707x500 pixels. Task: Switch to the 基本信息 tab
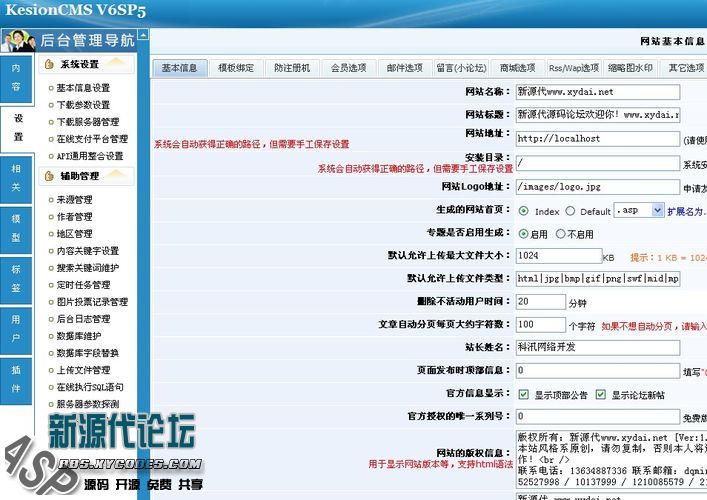pos(179,68)
